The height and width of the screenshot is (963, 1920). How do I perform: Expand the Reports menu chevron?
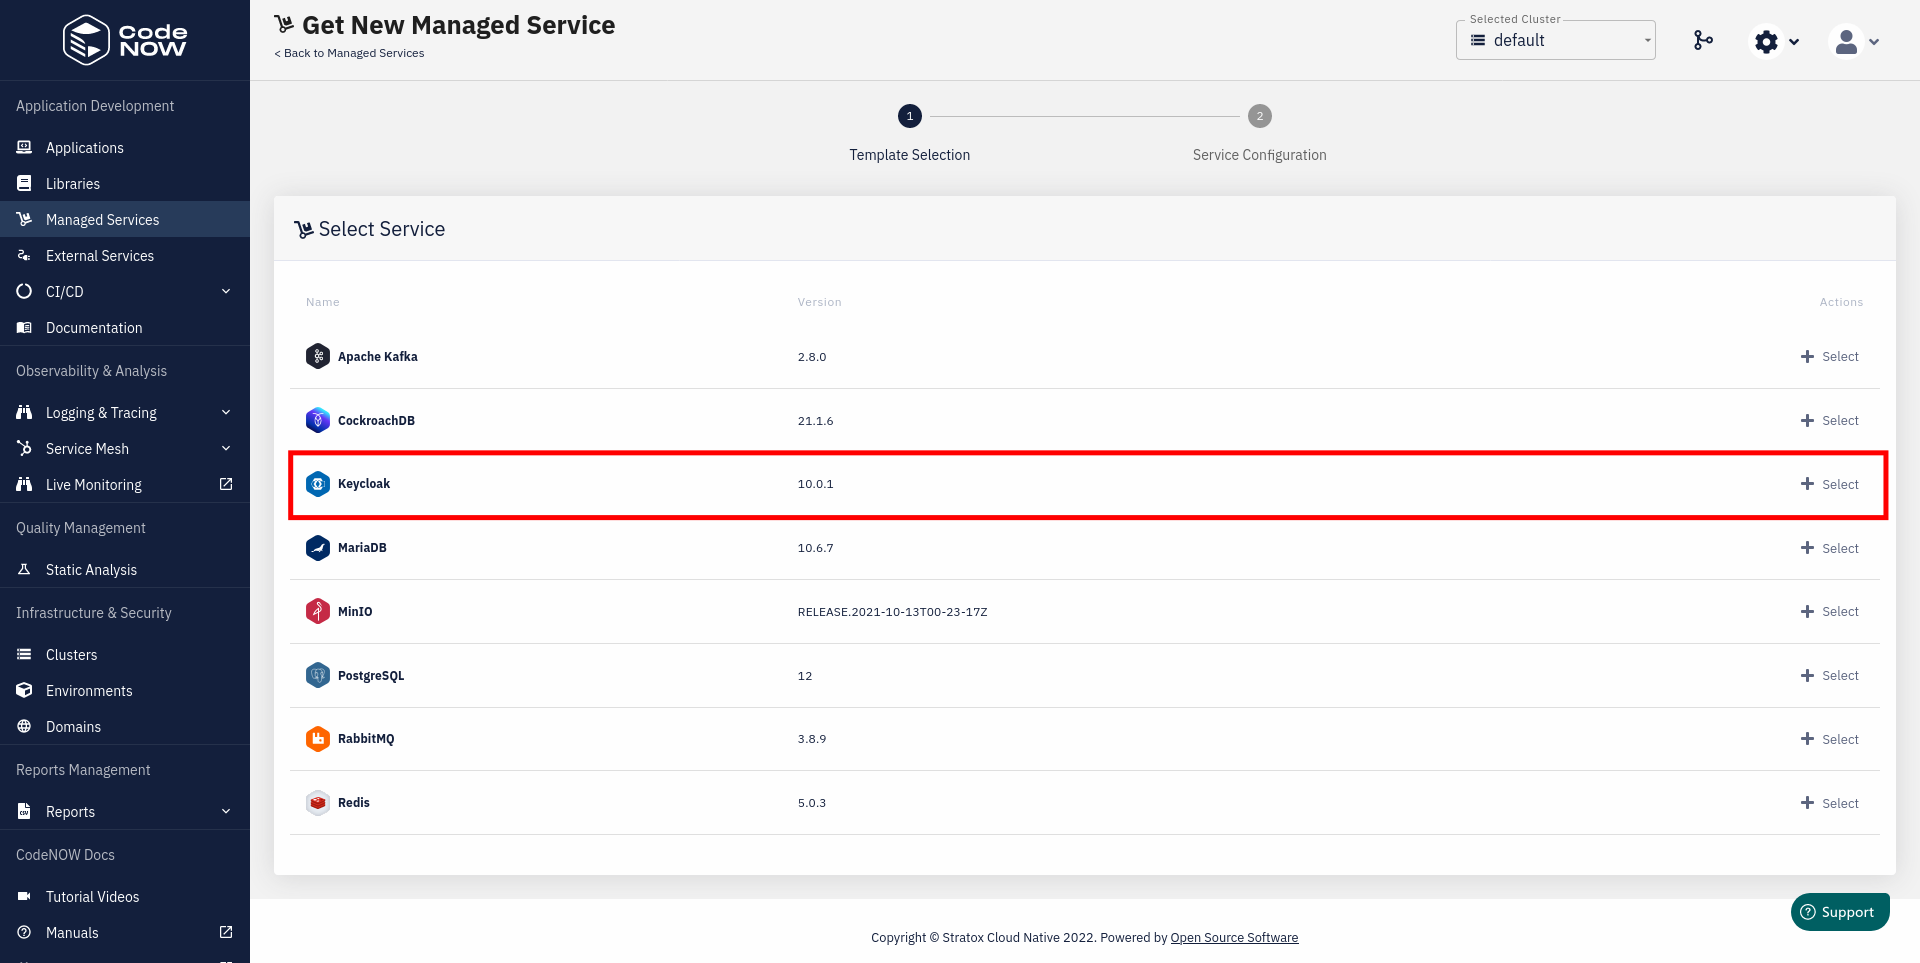pos(226,812)
